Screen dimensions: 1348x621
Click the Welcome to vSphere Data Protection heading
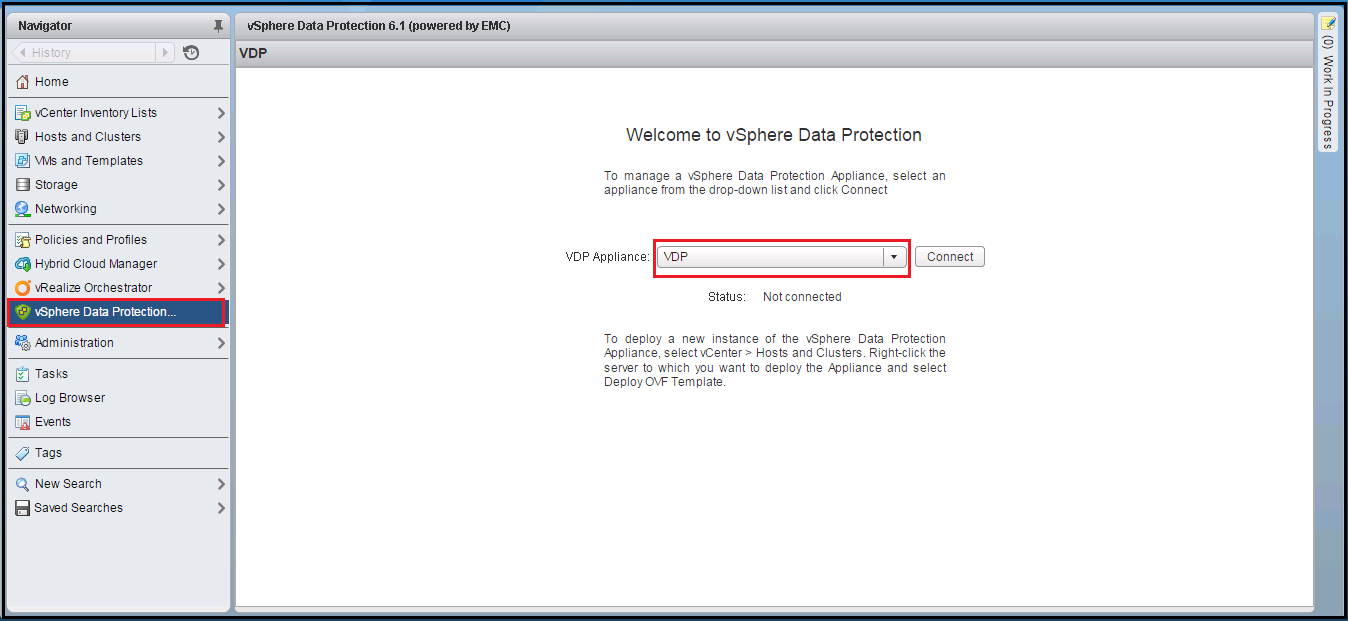(774, 135)
